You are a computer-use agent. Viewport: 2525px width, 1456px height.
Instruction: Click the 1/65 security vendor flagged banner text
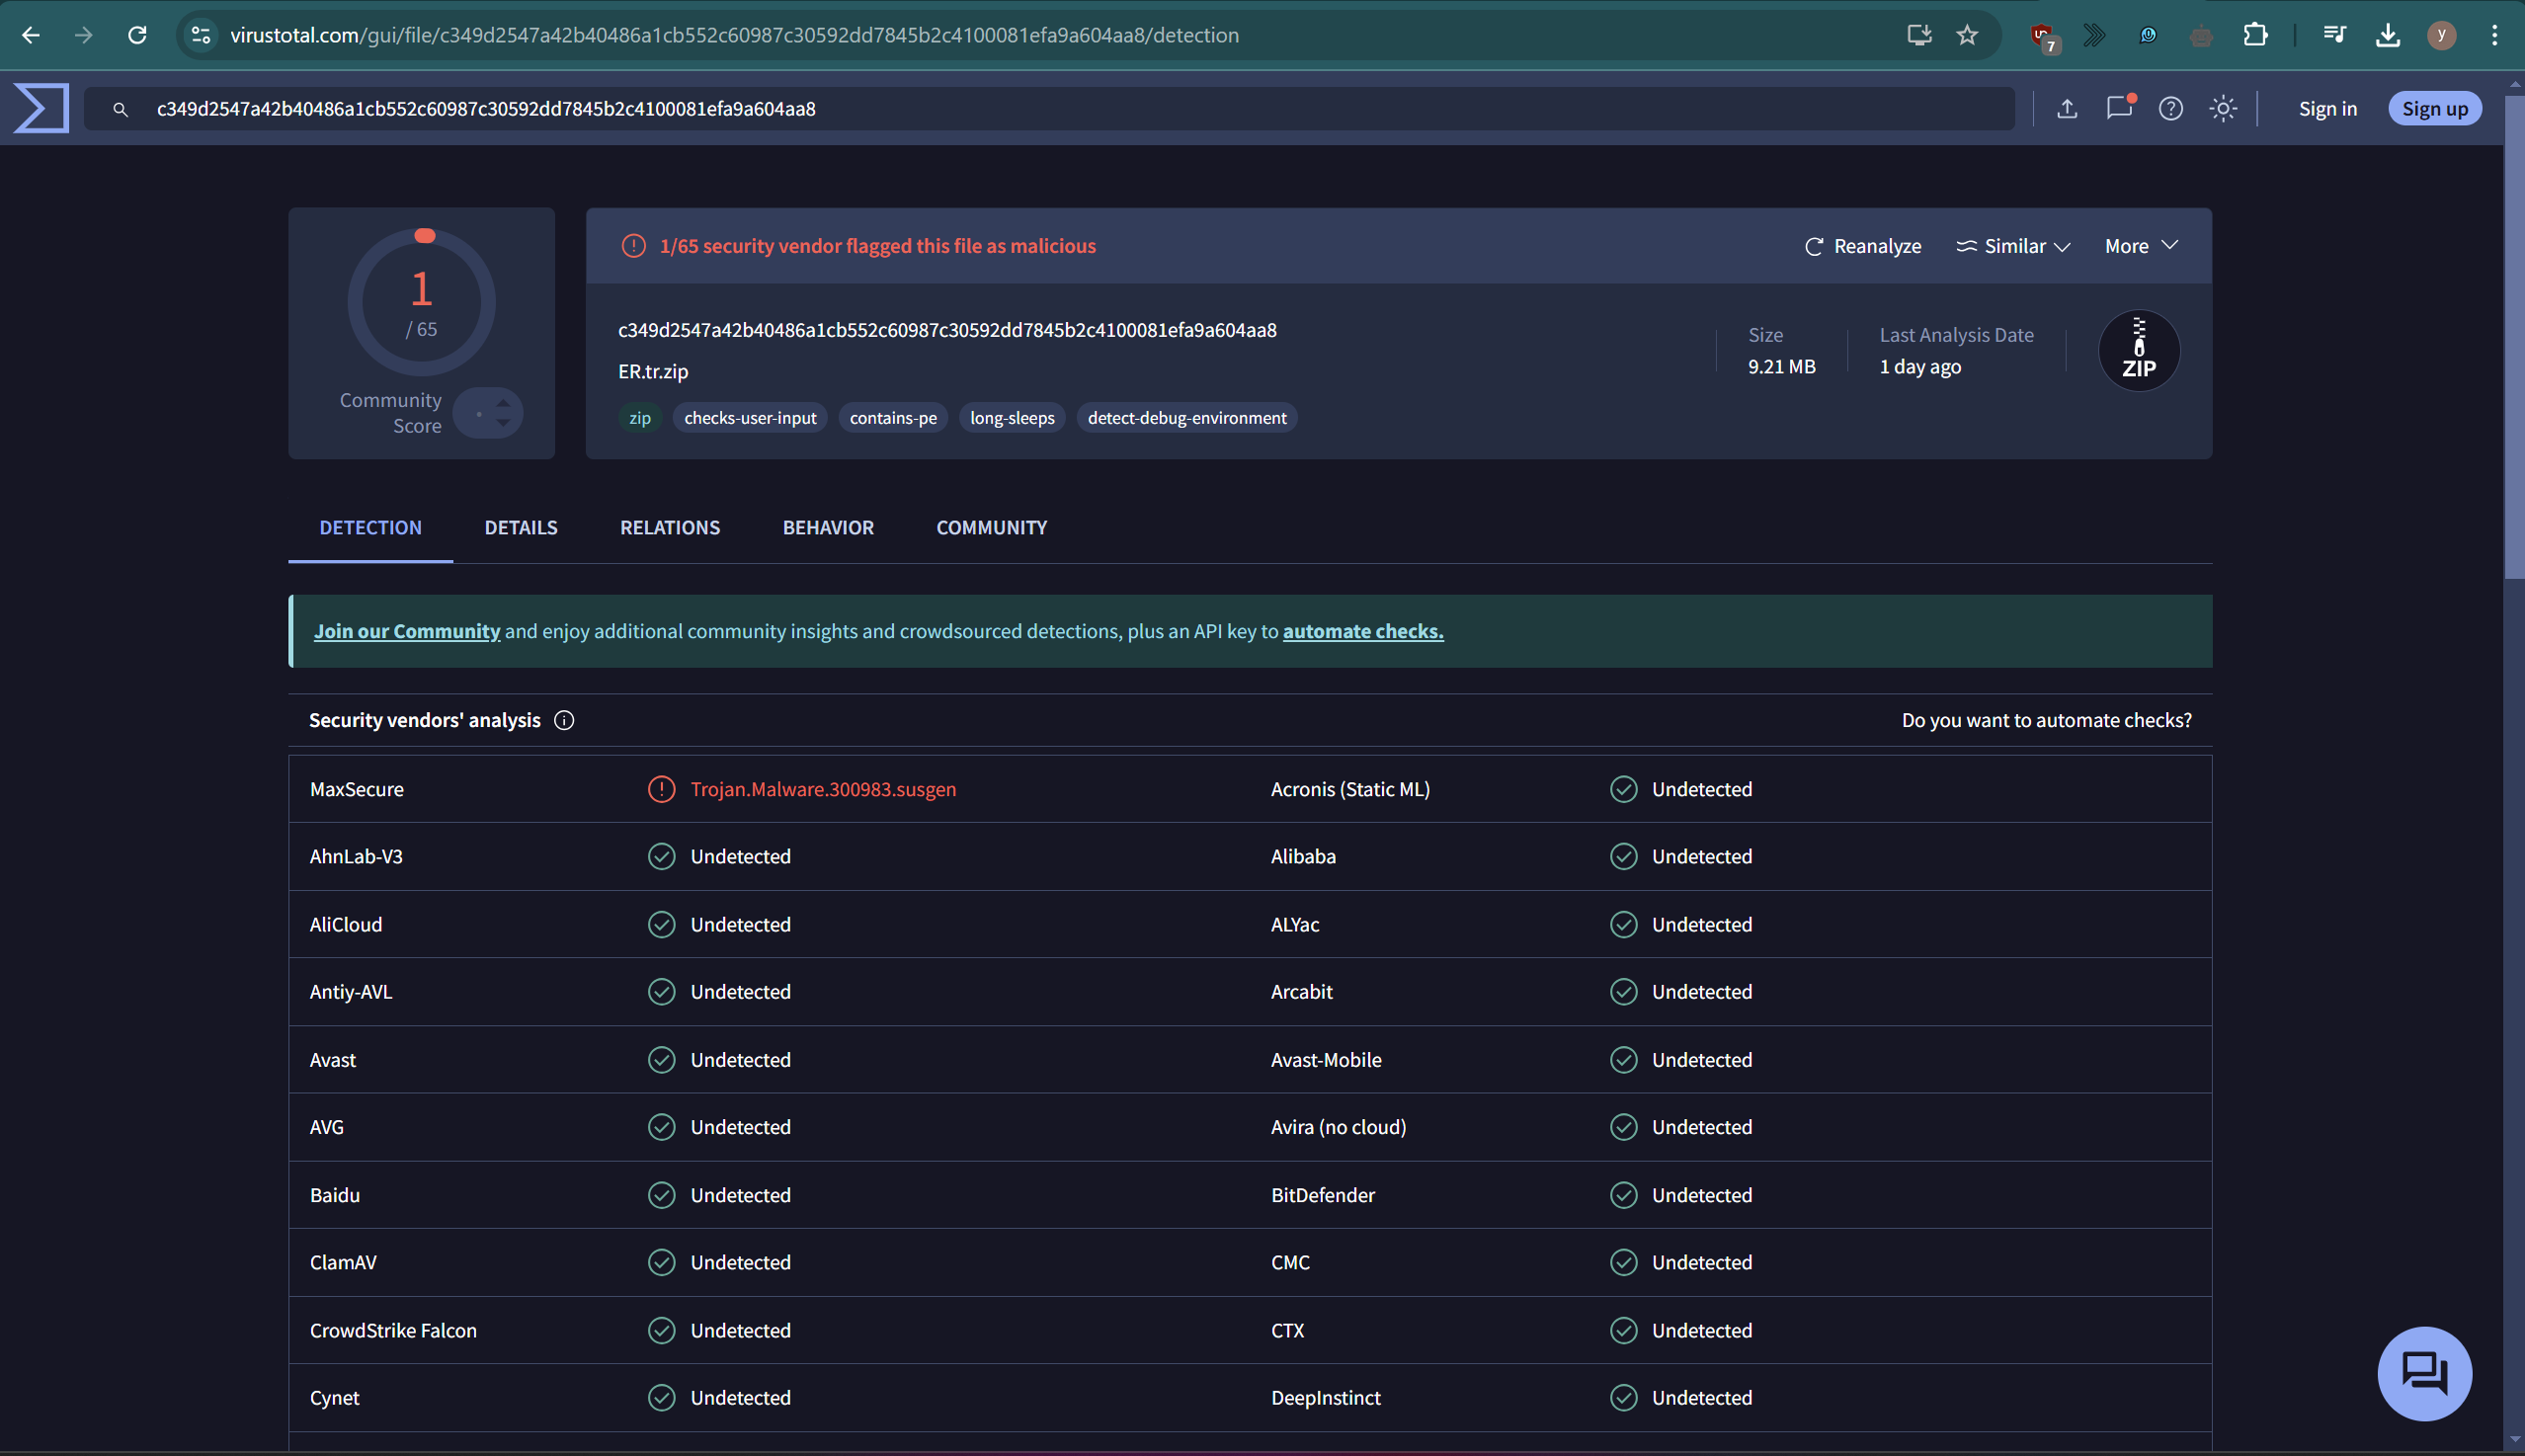(877, 246)
